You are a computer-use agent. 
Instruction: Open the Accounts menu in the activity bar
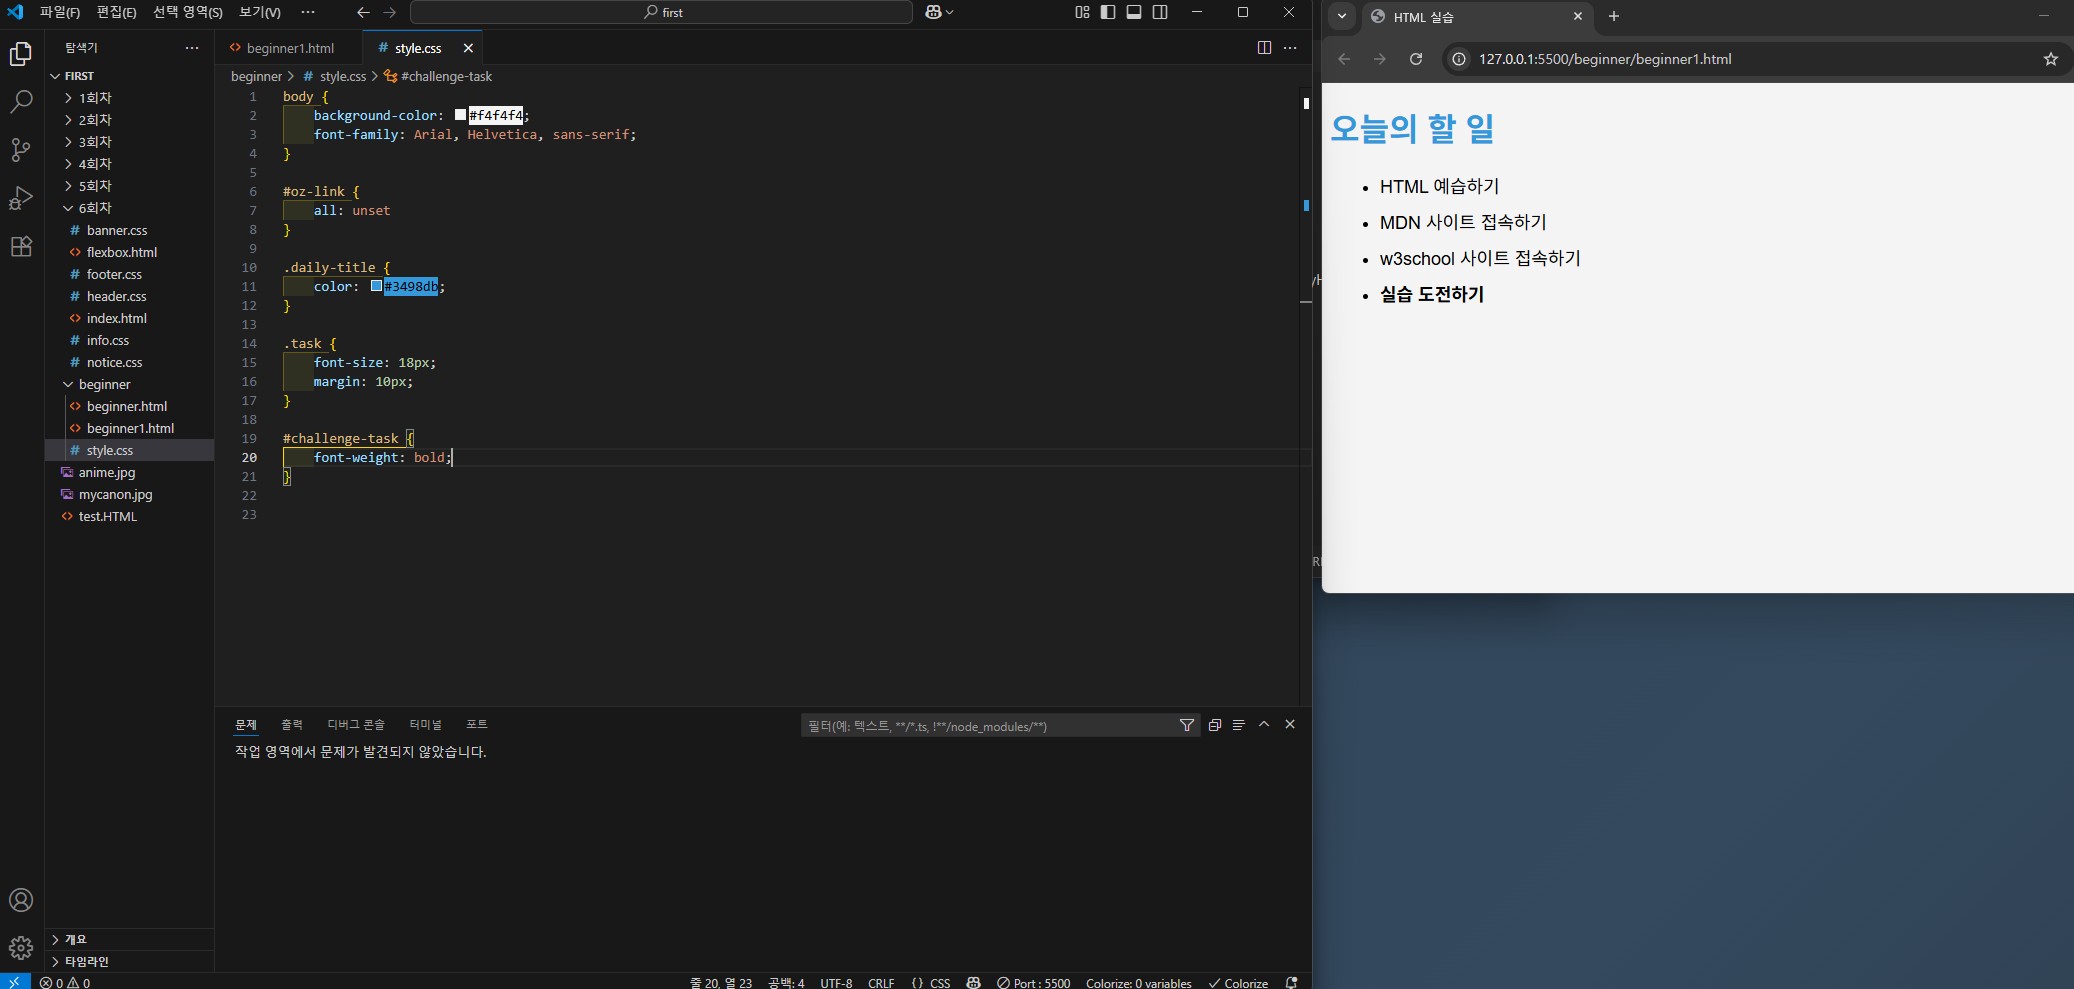tap(21, 900)
